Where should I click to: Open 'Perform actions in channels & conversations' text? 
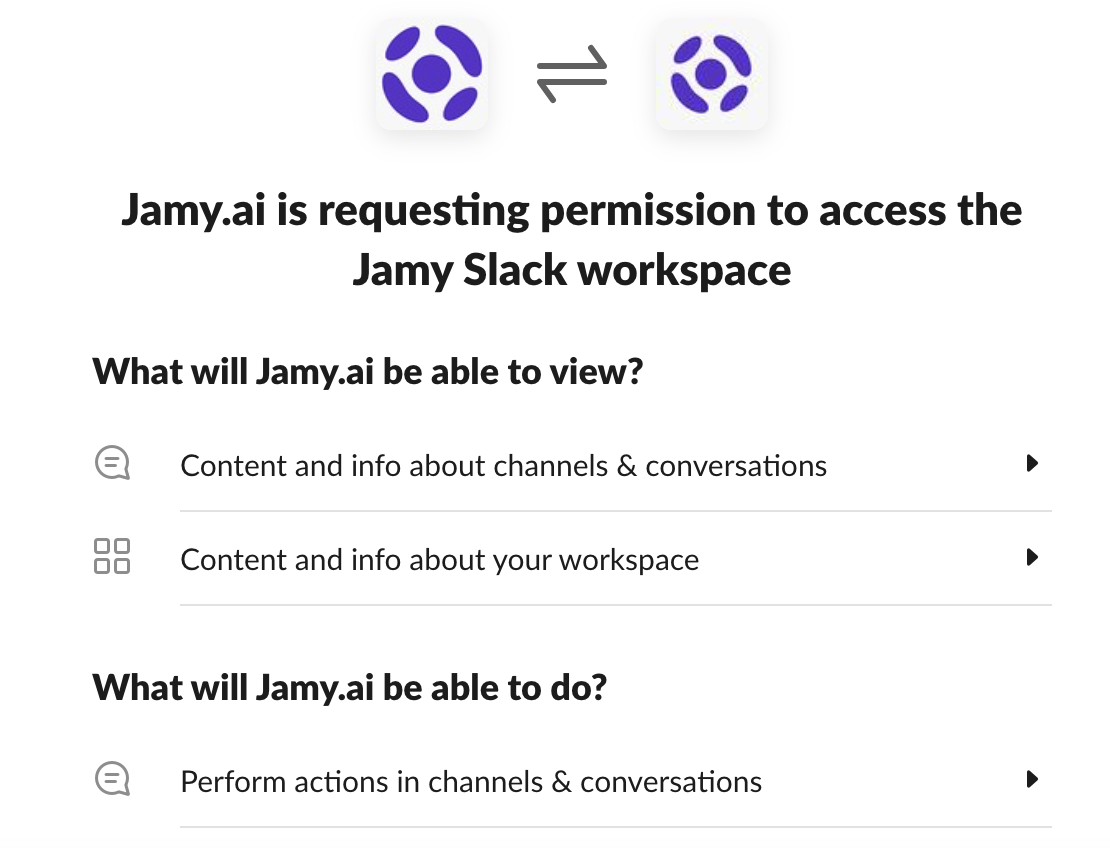point(471,781)
